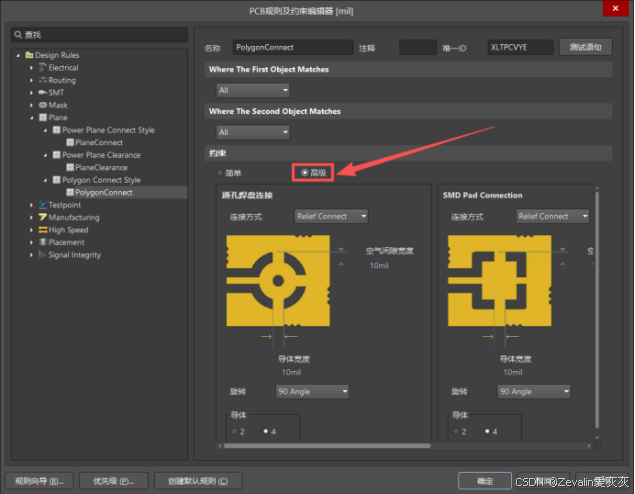Click the 规则向导 (R) button

point(39,481)
